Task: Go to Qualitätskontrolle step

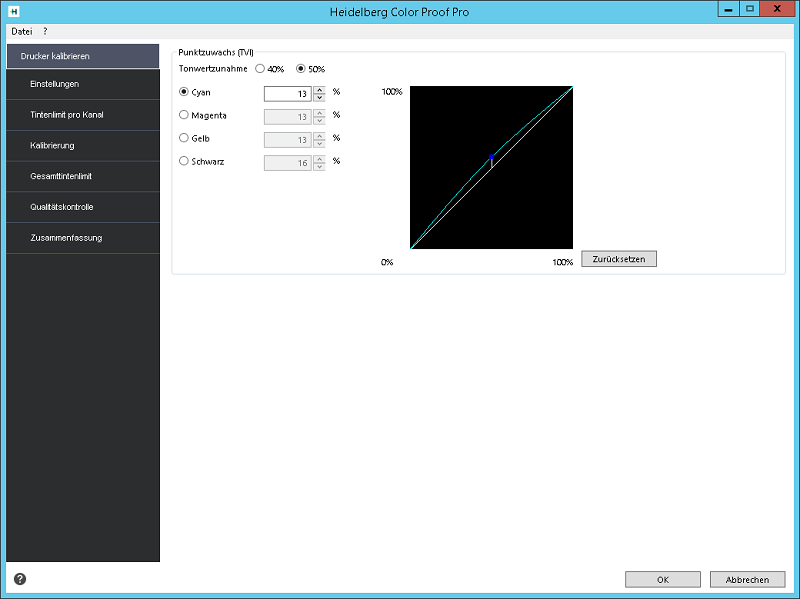Action: [83, 207]
